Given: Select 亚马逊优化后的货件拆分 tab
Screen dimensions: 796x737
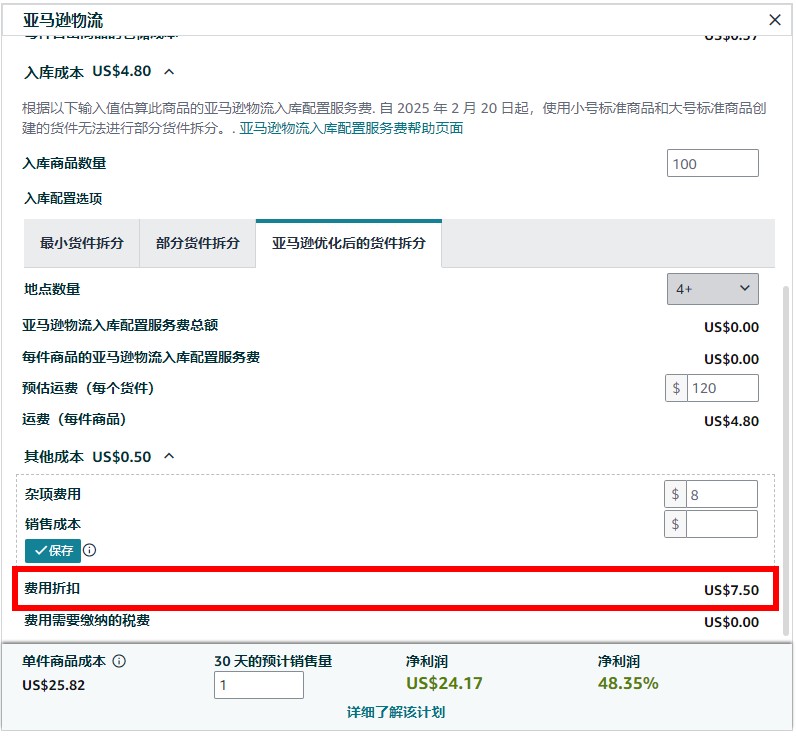Looking at the screenshot, I should coord(349,243).
